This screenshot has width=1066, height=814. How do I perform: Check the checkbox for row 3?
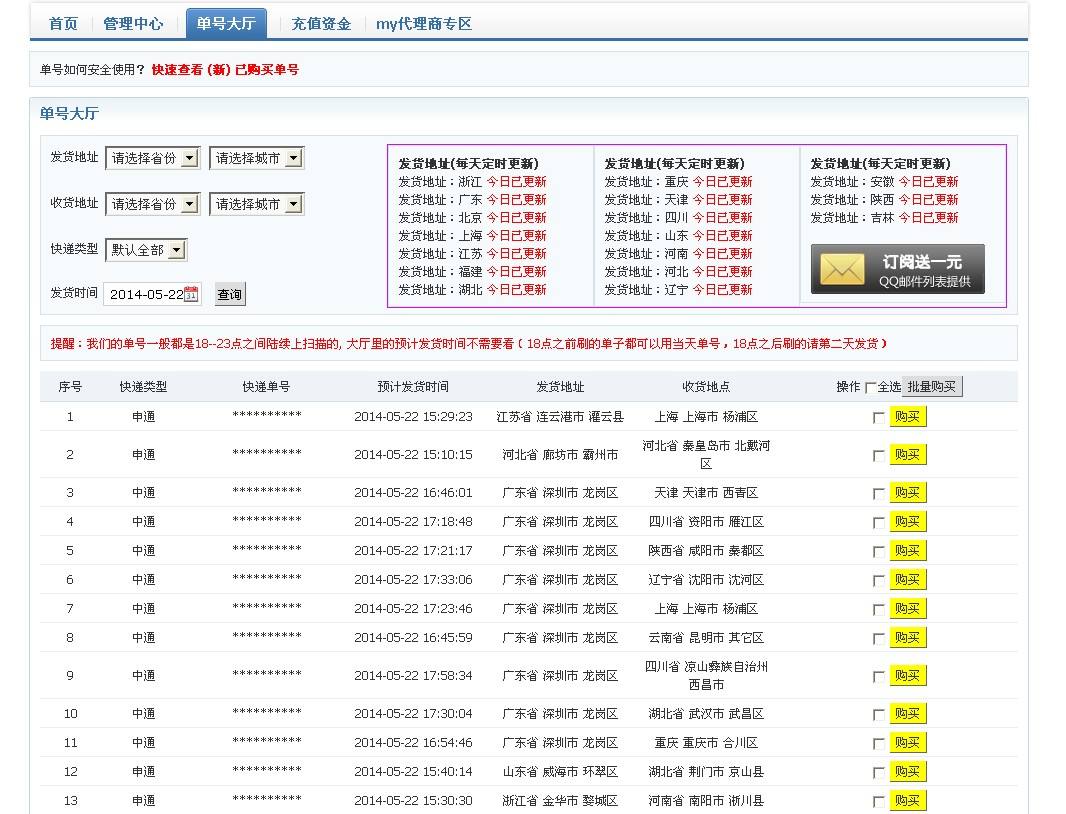click(x=878, y=494)
